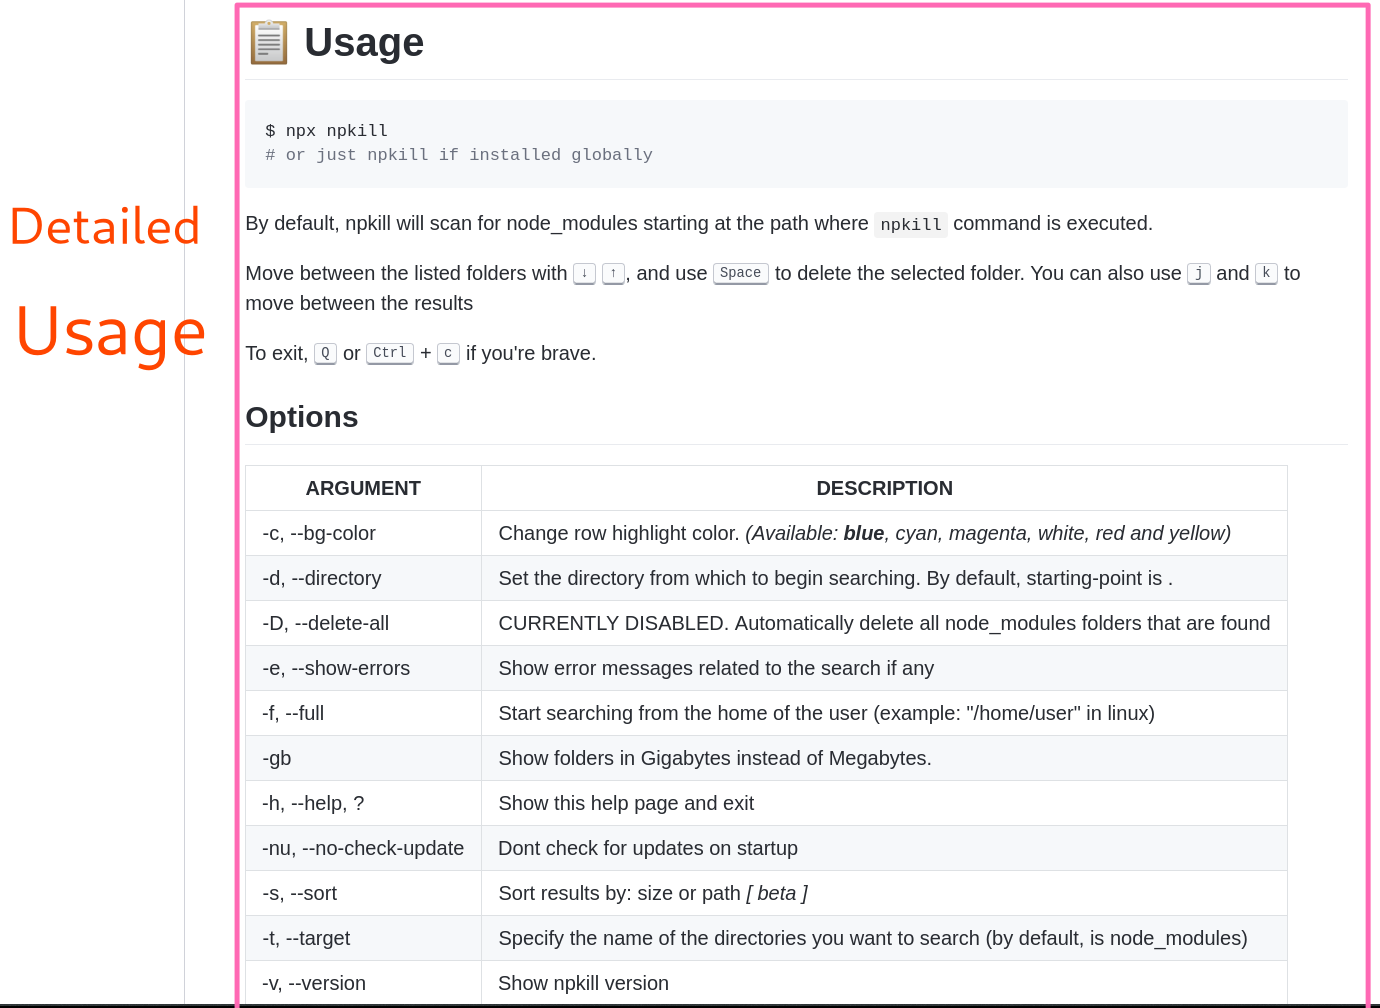Click the '# or just npkill if installed globally' comment
The width and height of the screenshot is (1380, 1008).
tap(459, 155)
